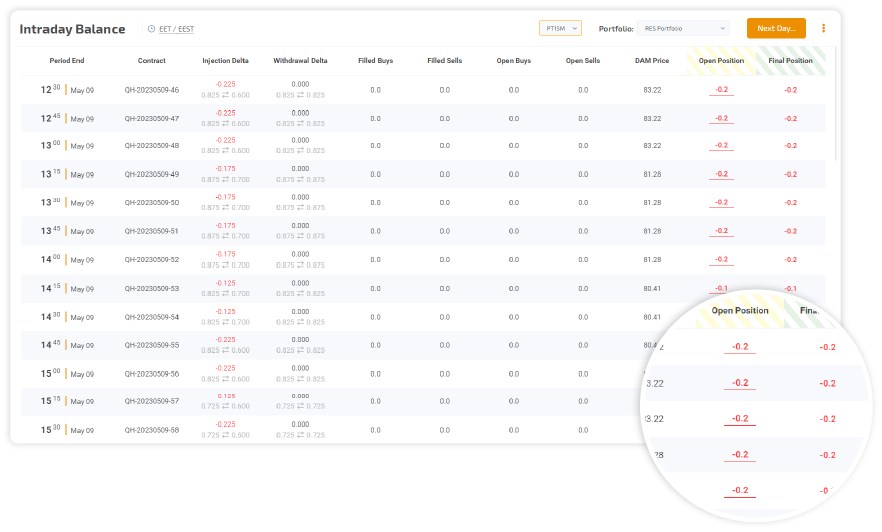The height and width of the screenshot is (532, 882).
Task: Click the table's vertical scrollbar
Action: click(x=836, y=104)
